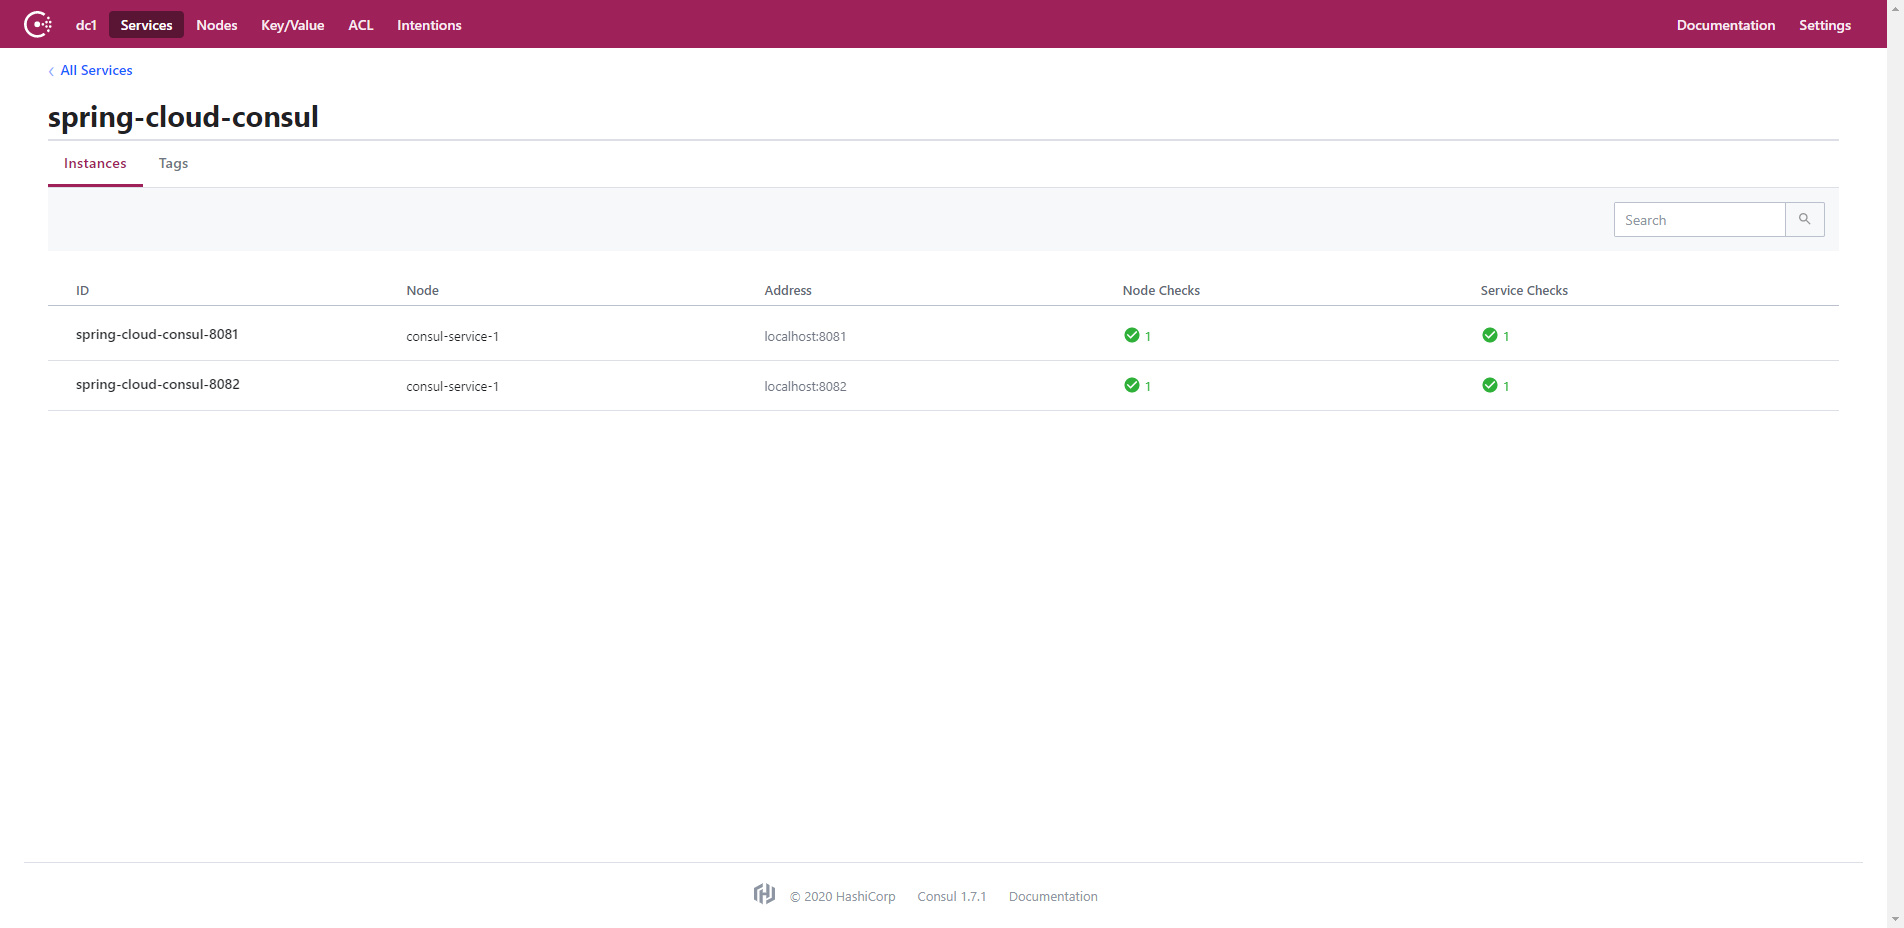Viewport: 1904px width, 928px height.
Task: Open the dc1 datacenter selector
Action: [86, 25]
